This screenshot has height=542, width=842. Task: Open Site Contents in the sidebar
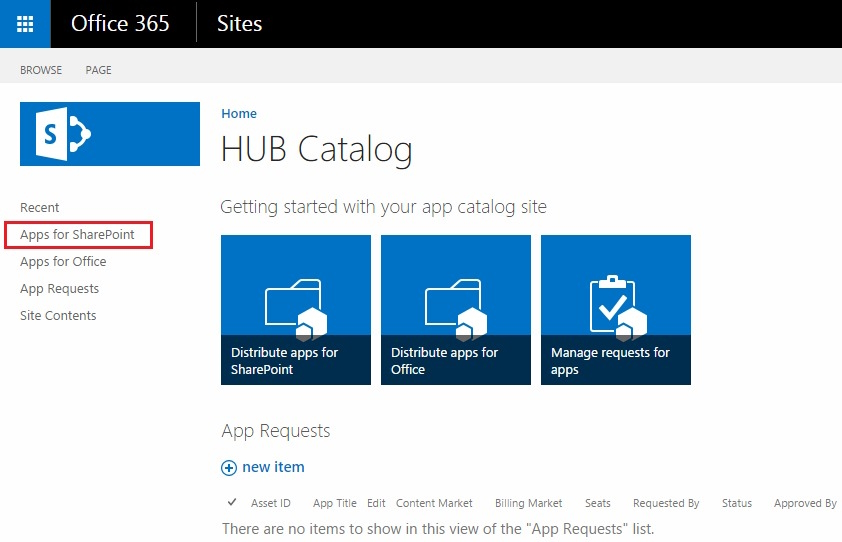(58, 316)
